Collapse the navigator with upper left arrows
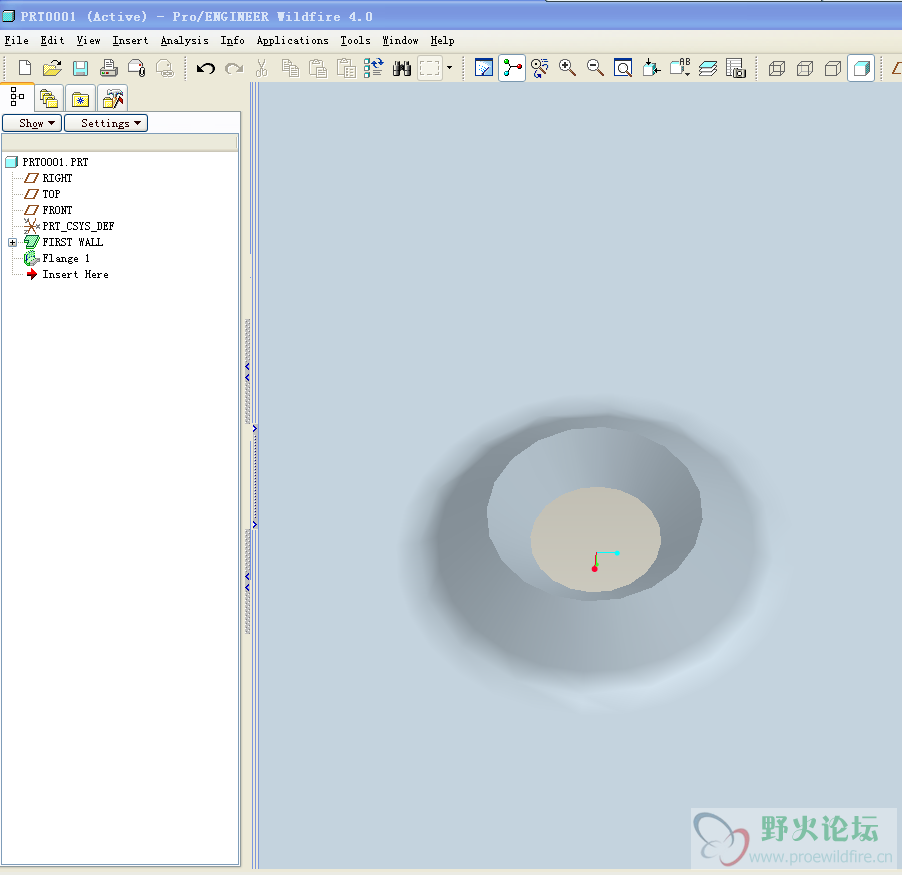Screen dimensions: 902x875 [x=247, y=372]
